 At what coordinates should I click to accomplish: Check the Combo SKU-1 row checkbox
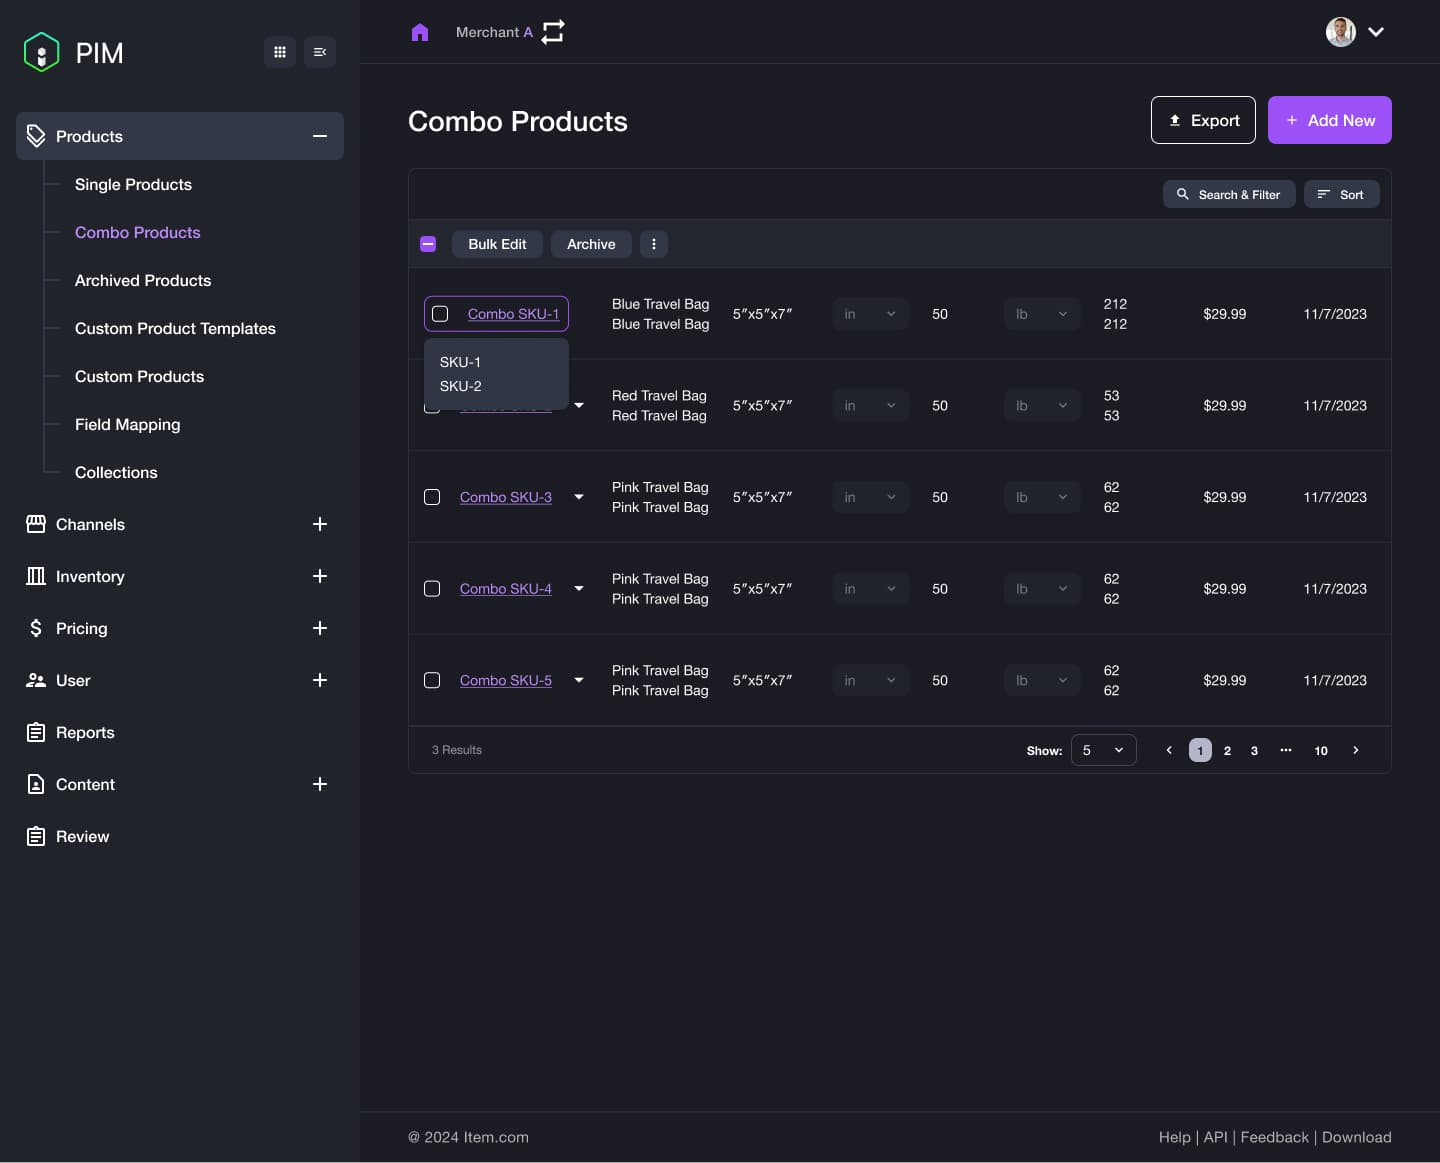pos(440,314)
